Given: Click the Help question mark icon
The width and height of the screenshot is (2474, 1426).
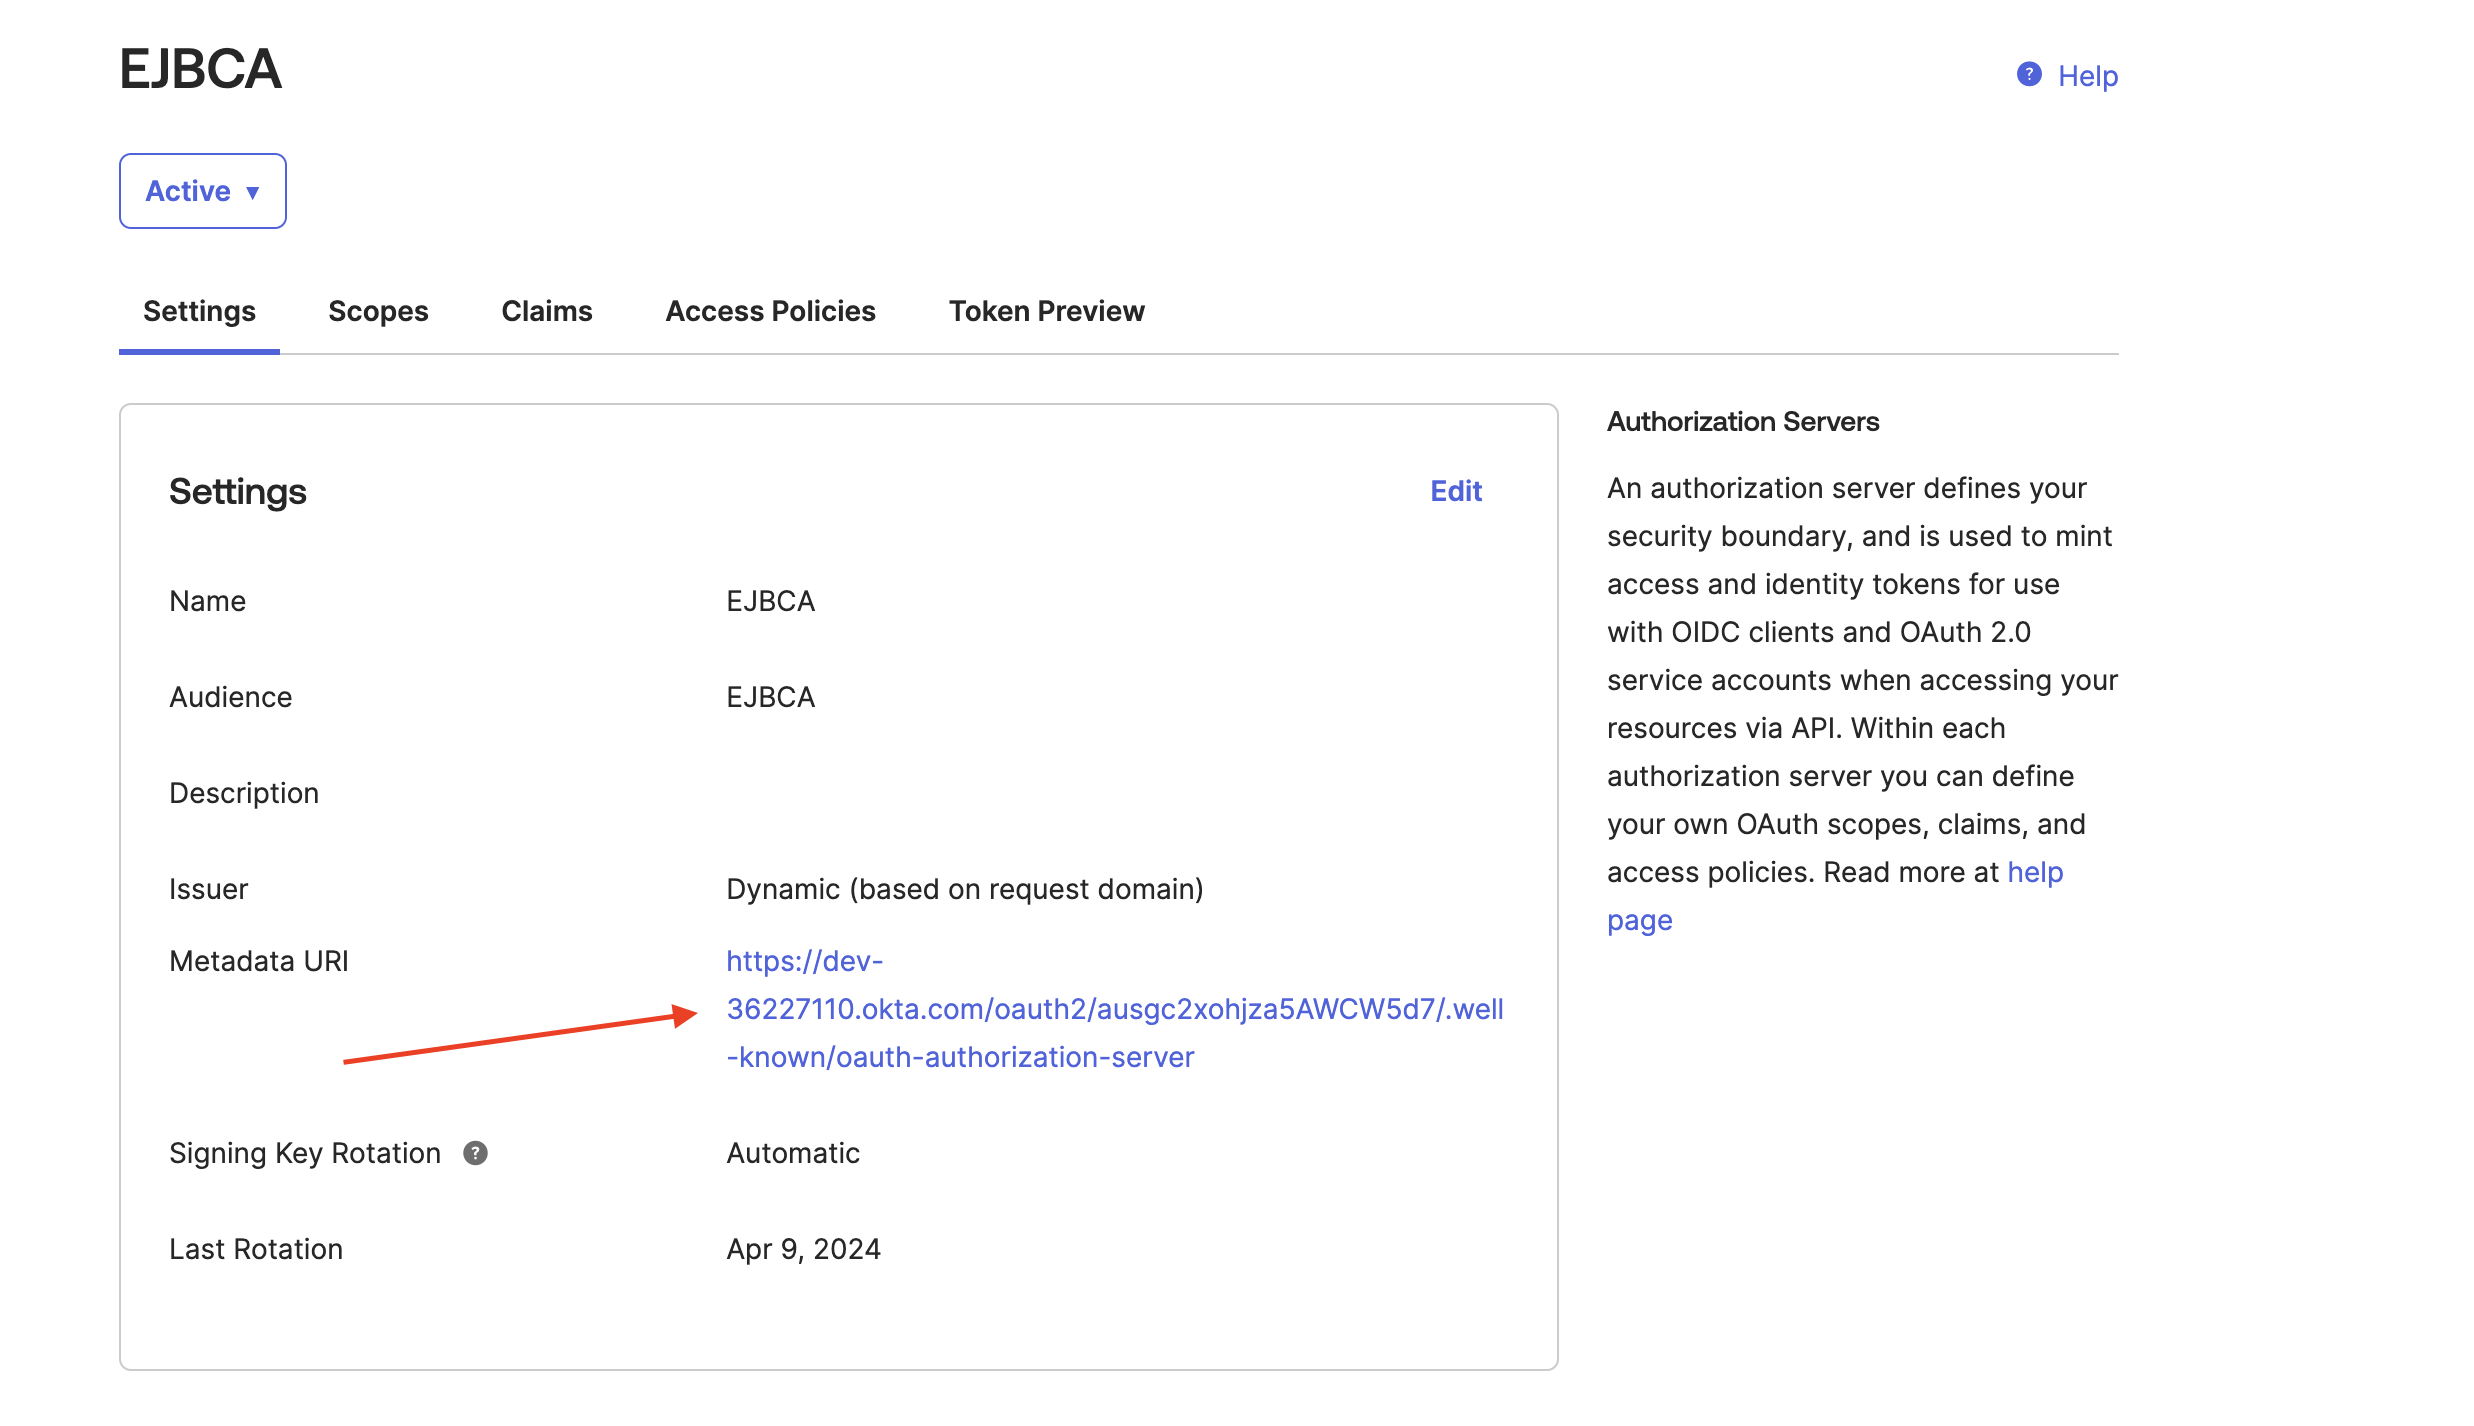Looking at the screenshot, I should click(2028, 75).
